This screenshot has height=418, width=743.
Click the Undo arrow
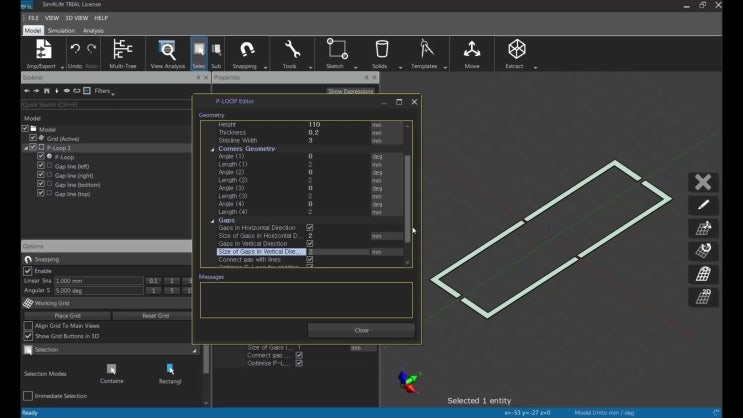point(75,50)
